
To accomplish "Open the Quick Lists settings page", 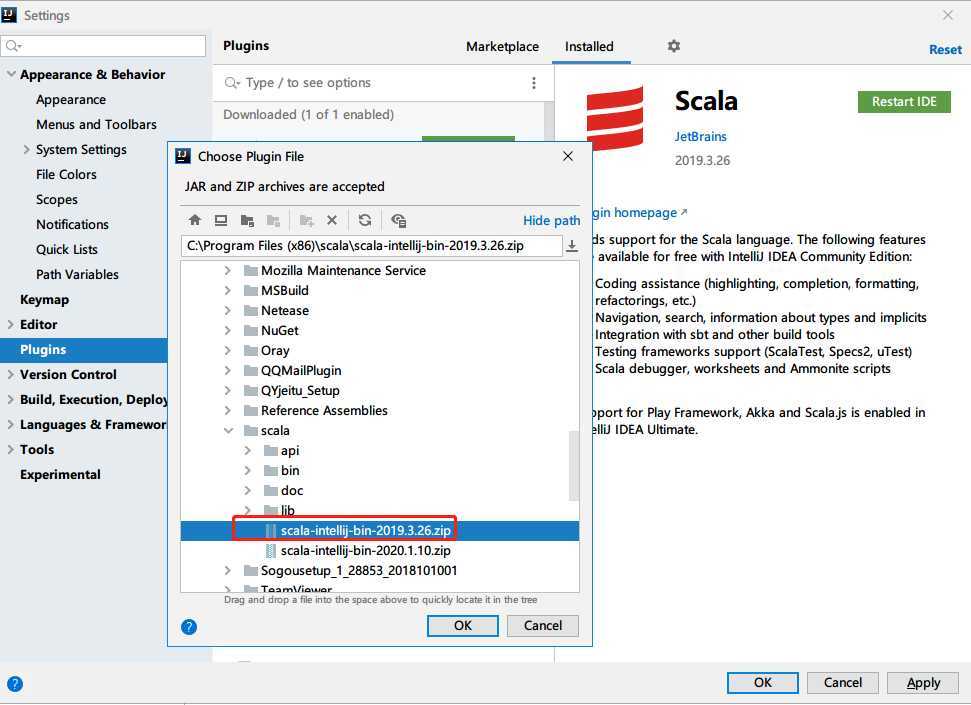I will coord(67,250).
